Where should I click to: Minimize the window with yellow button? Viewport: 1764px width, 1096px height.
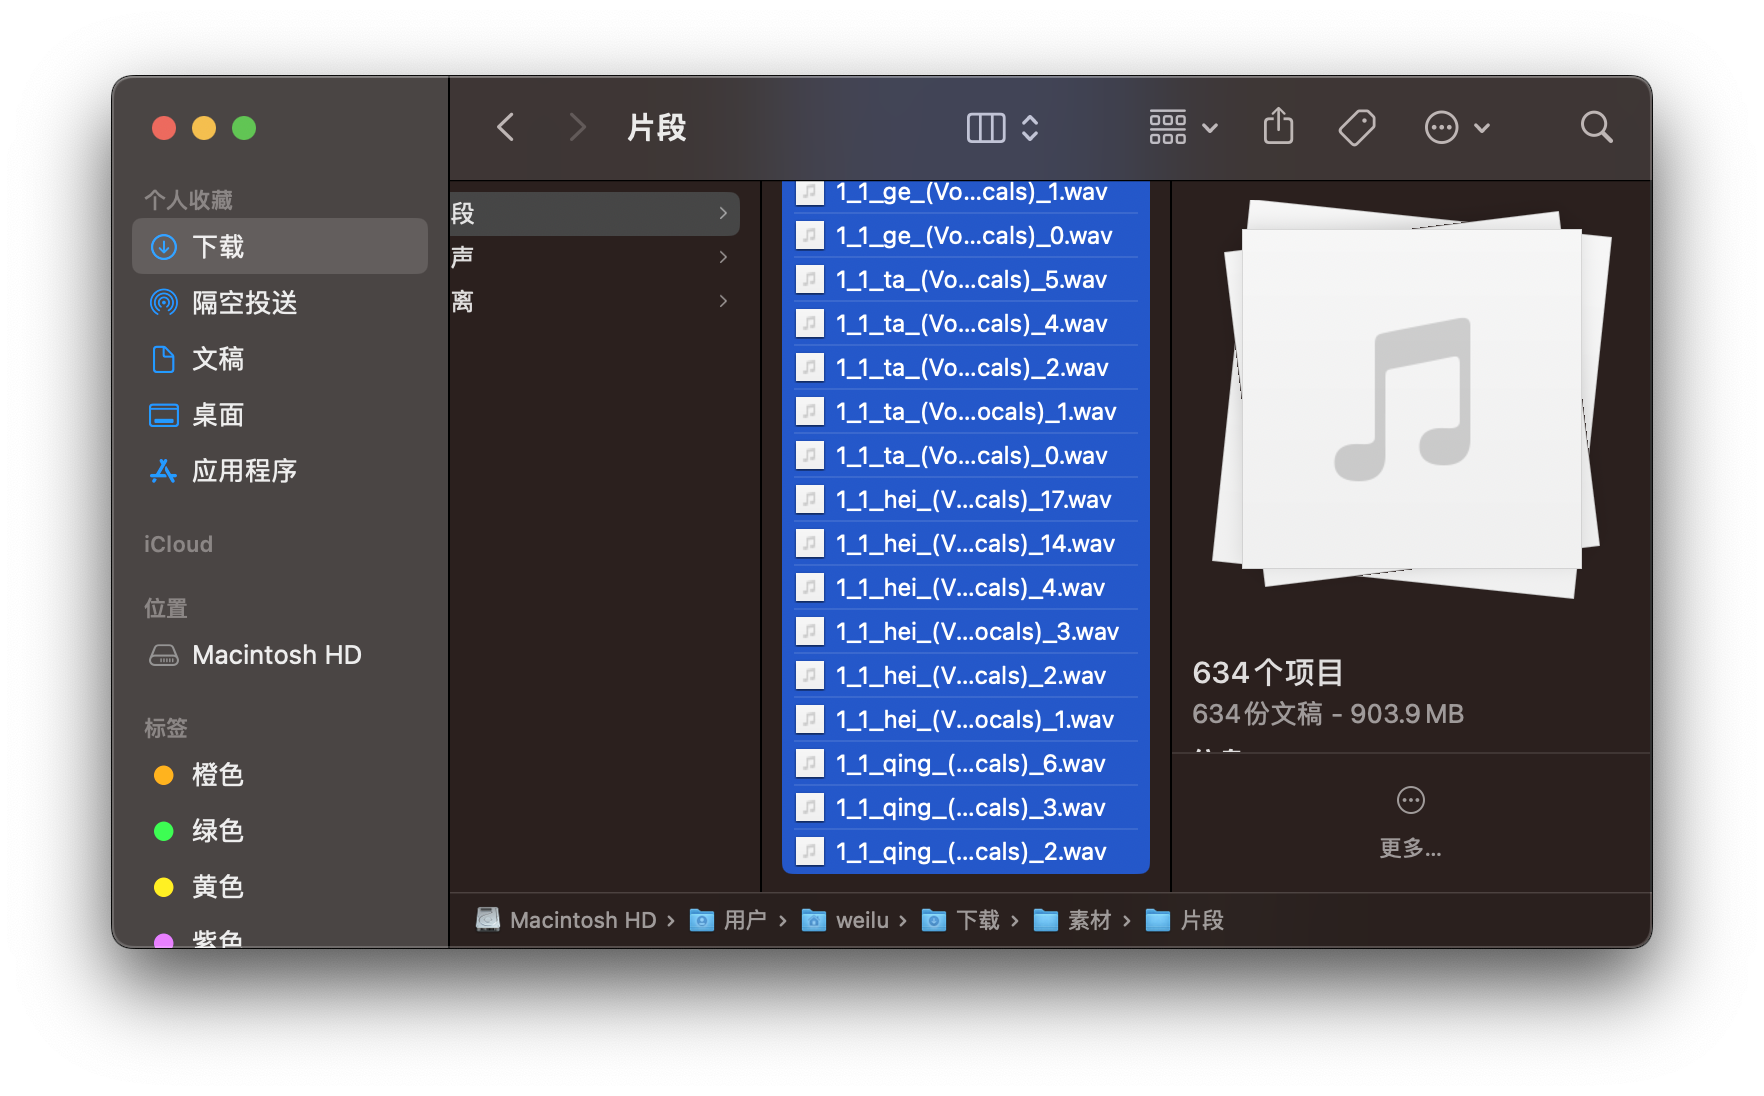tap(204, 128)
